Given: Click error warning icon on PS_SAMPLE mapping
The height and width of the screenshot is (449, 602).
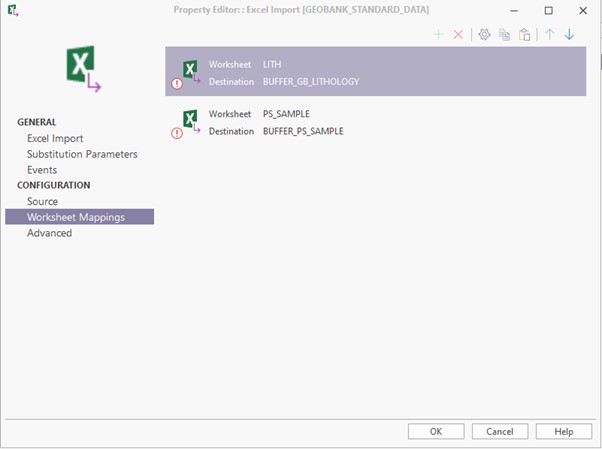Looking at the screenshot, I should point(177,133).
